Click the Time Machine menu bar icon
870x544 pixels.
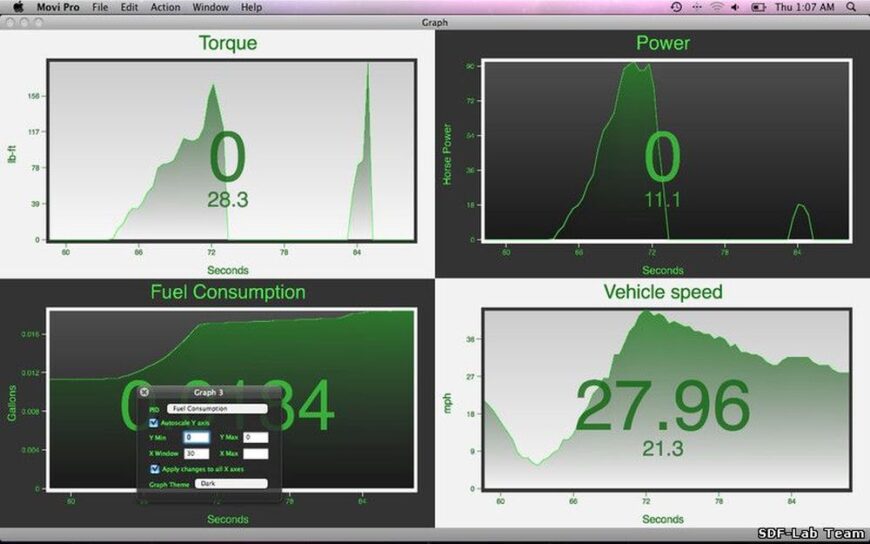pyautogui.click(x=676, y=7)
